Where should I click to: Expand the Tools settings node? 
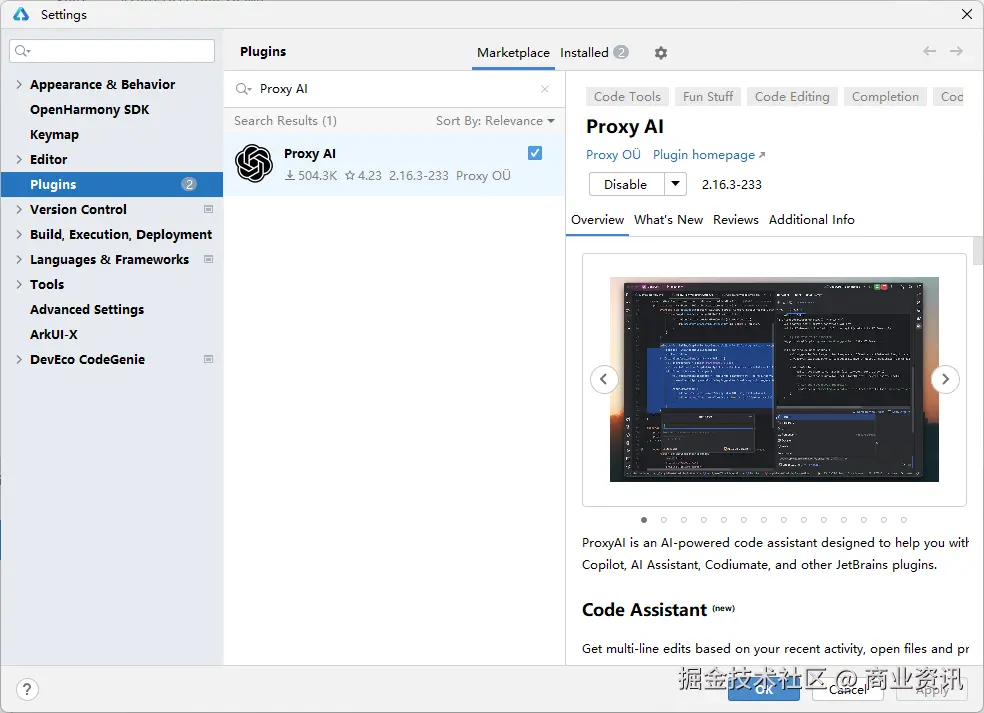tap(19, 284)
